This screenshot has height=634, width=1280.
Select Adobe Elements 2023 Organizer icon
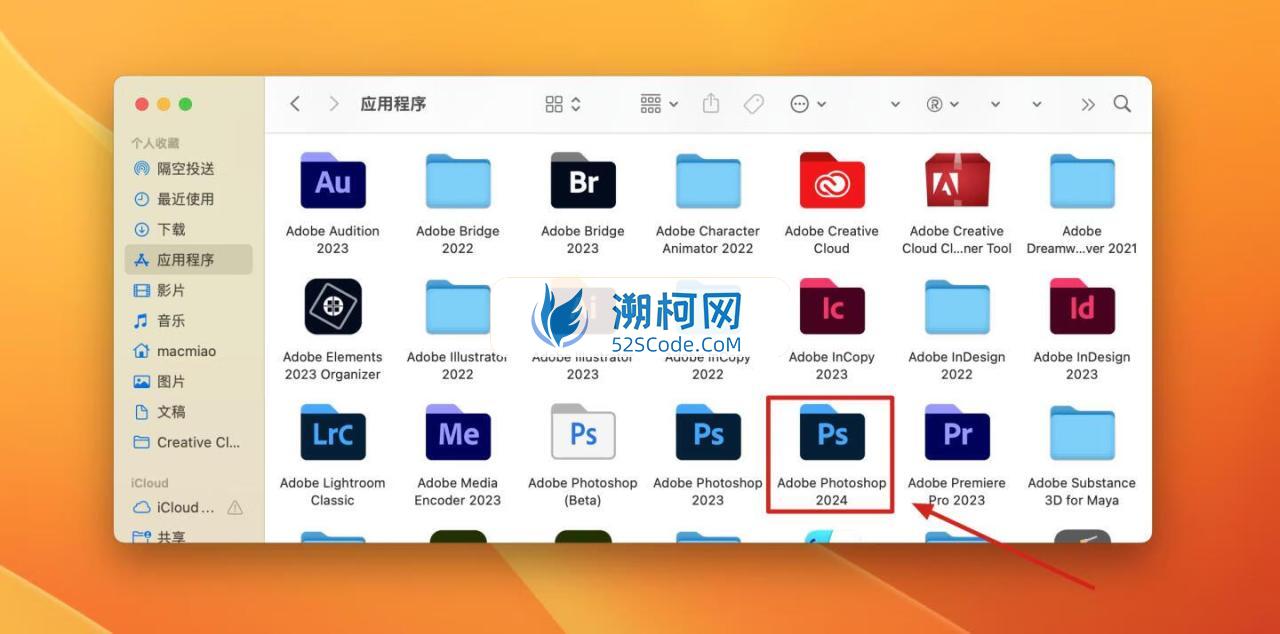[333, 306]
